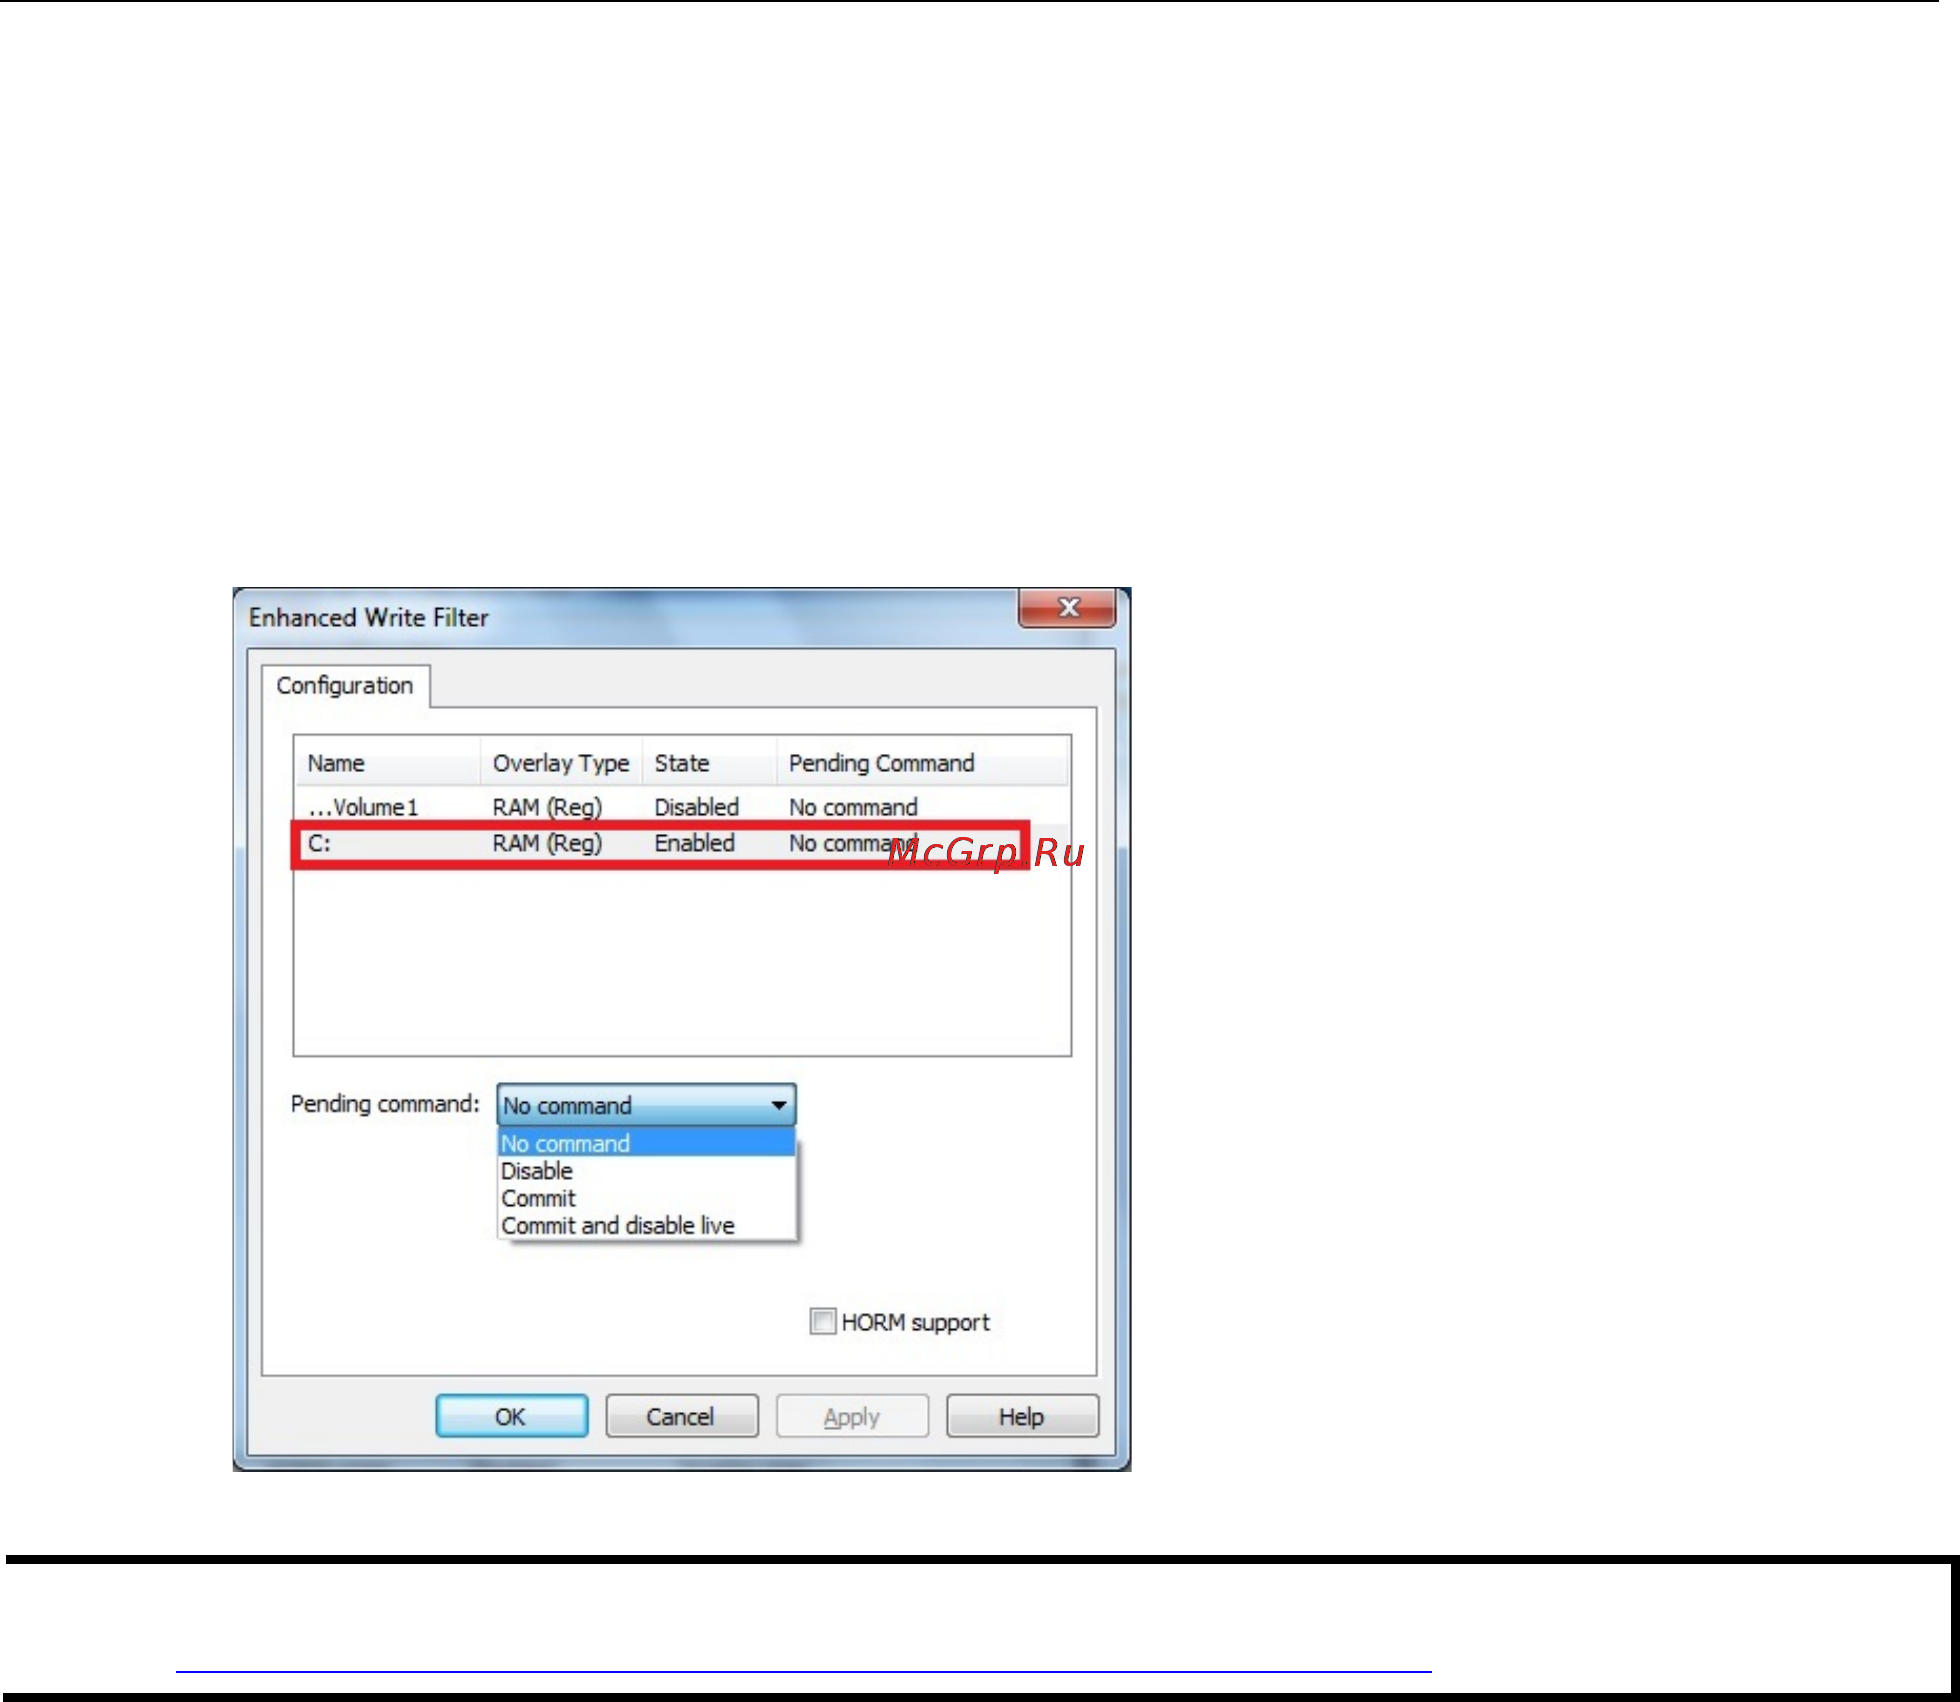Select the C: volume row
The height and width of the screenshot is (1702, 1960).
(682, 844)
